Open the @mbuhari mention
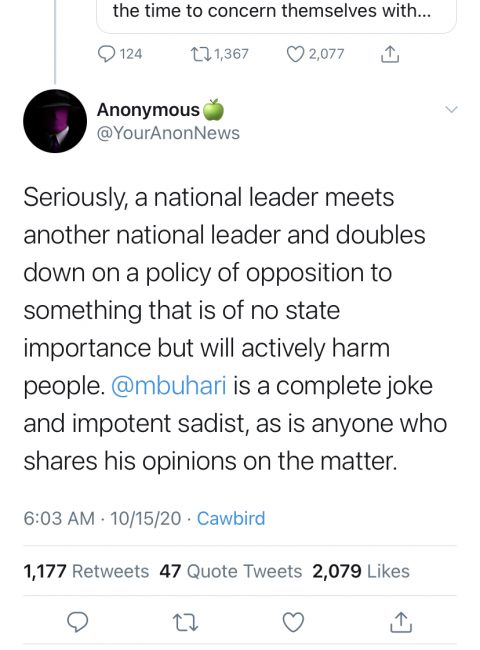This screenshot has height=650, width=480. pyautogui.click(x=169, y=386)
